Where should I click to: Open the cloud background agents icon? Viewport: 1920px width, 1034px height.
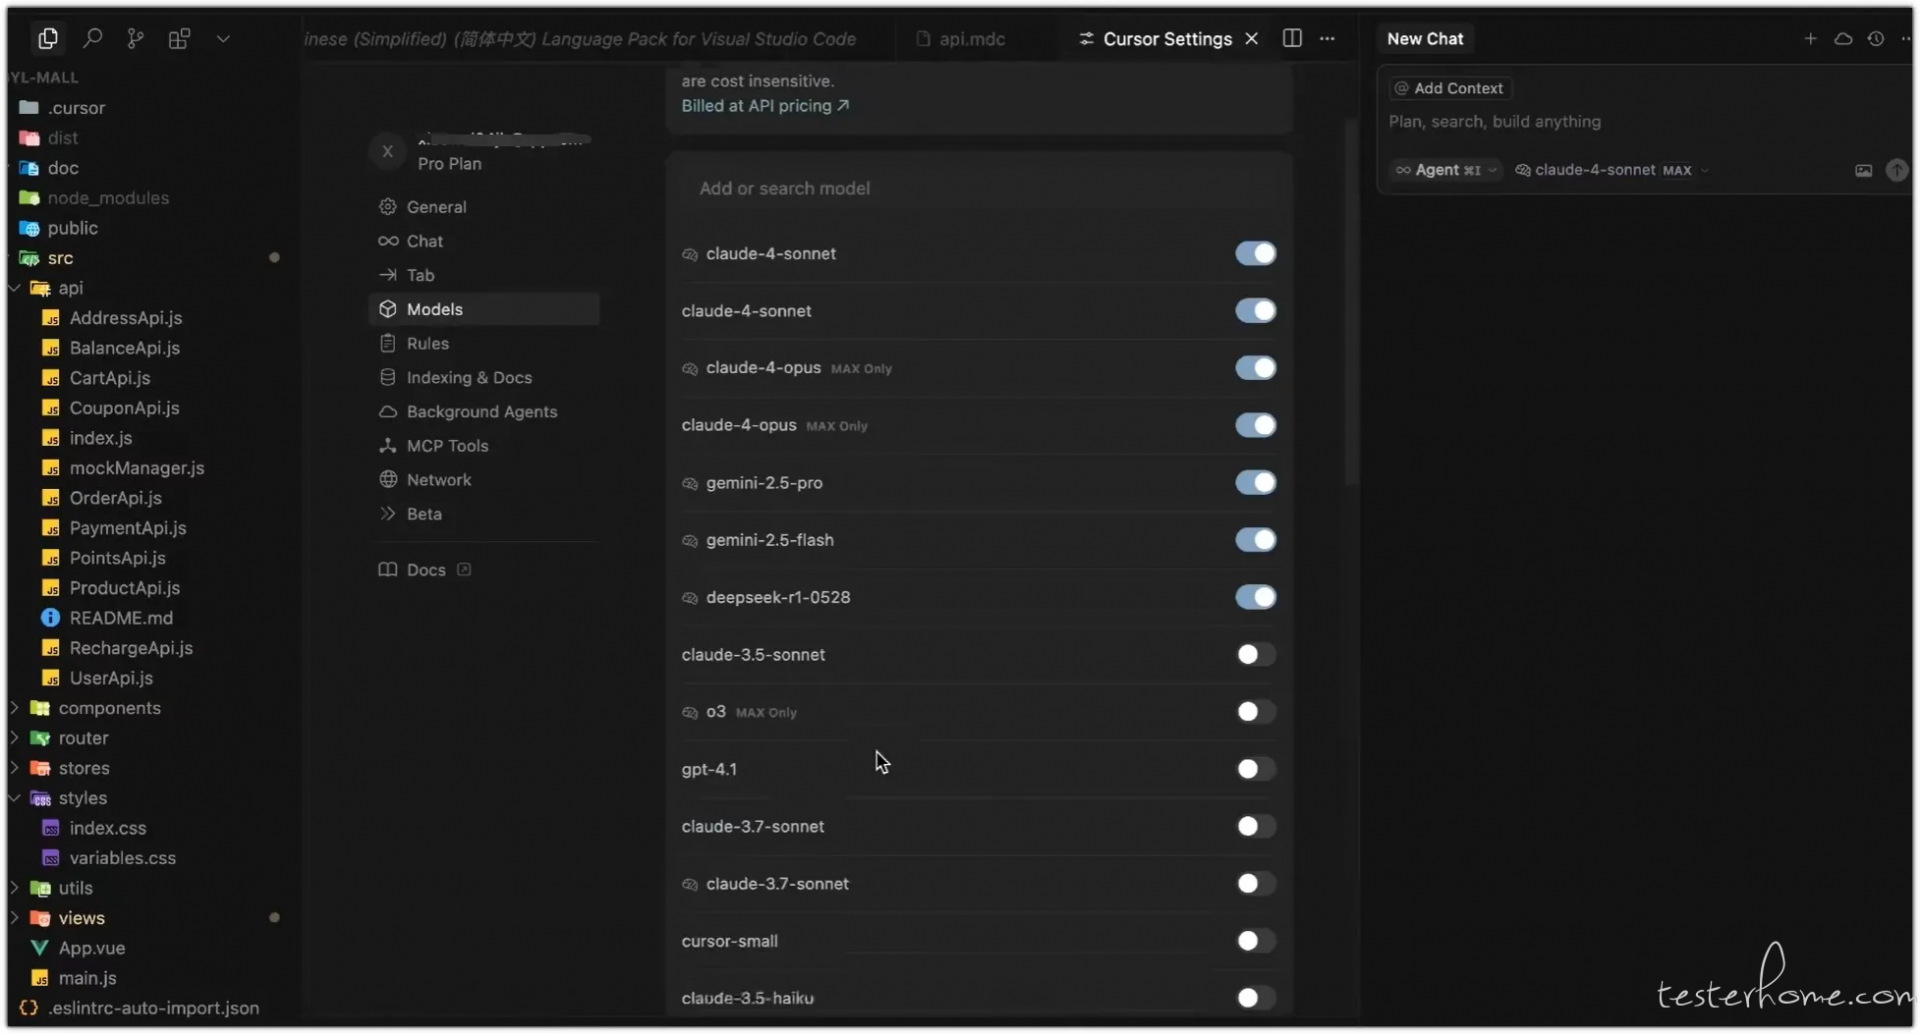tap(1843, 38)
